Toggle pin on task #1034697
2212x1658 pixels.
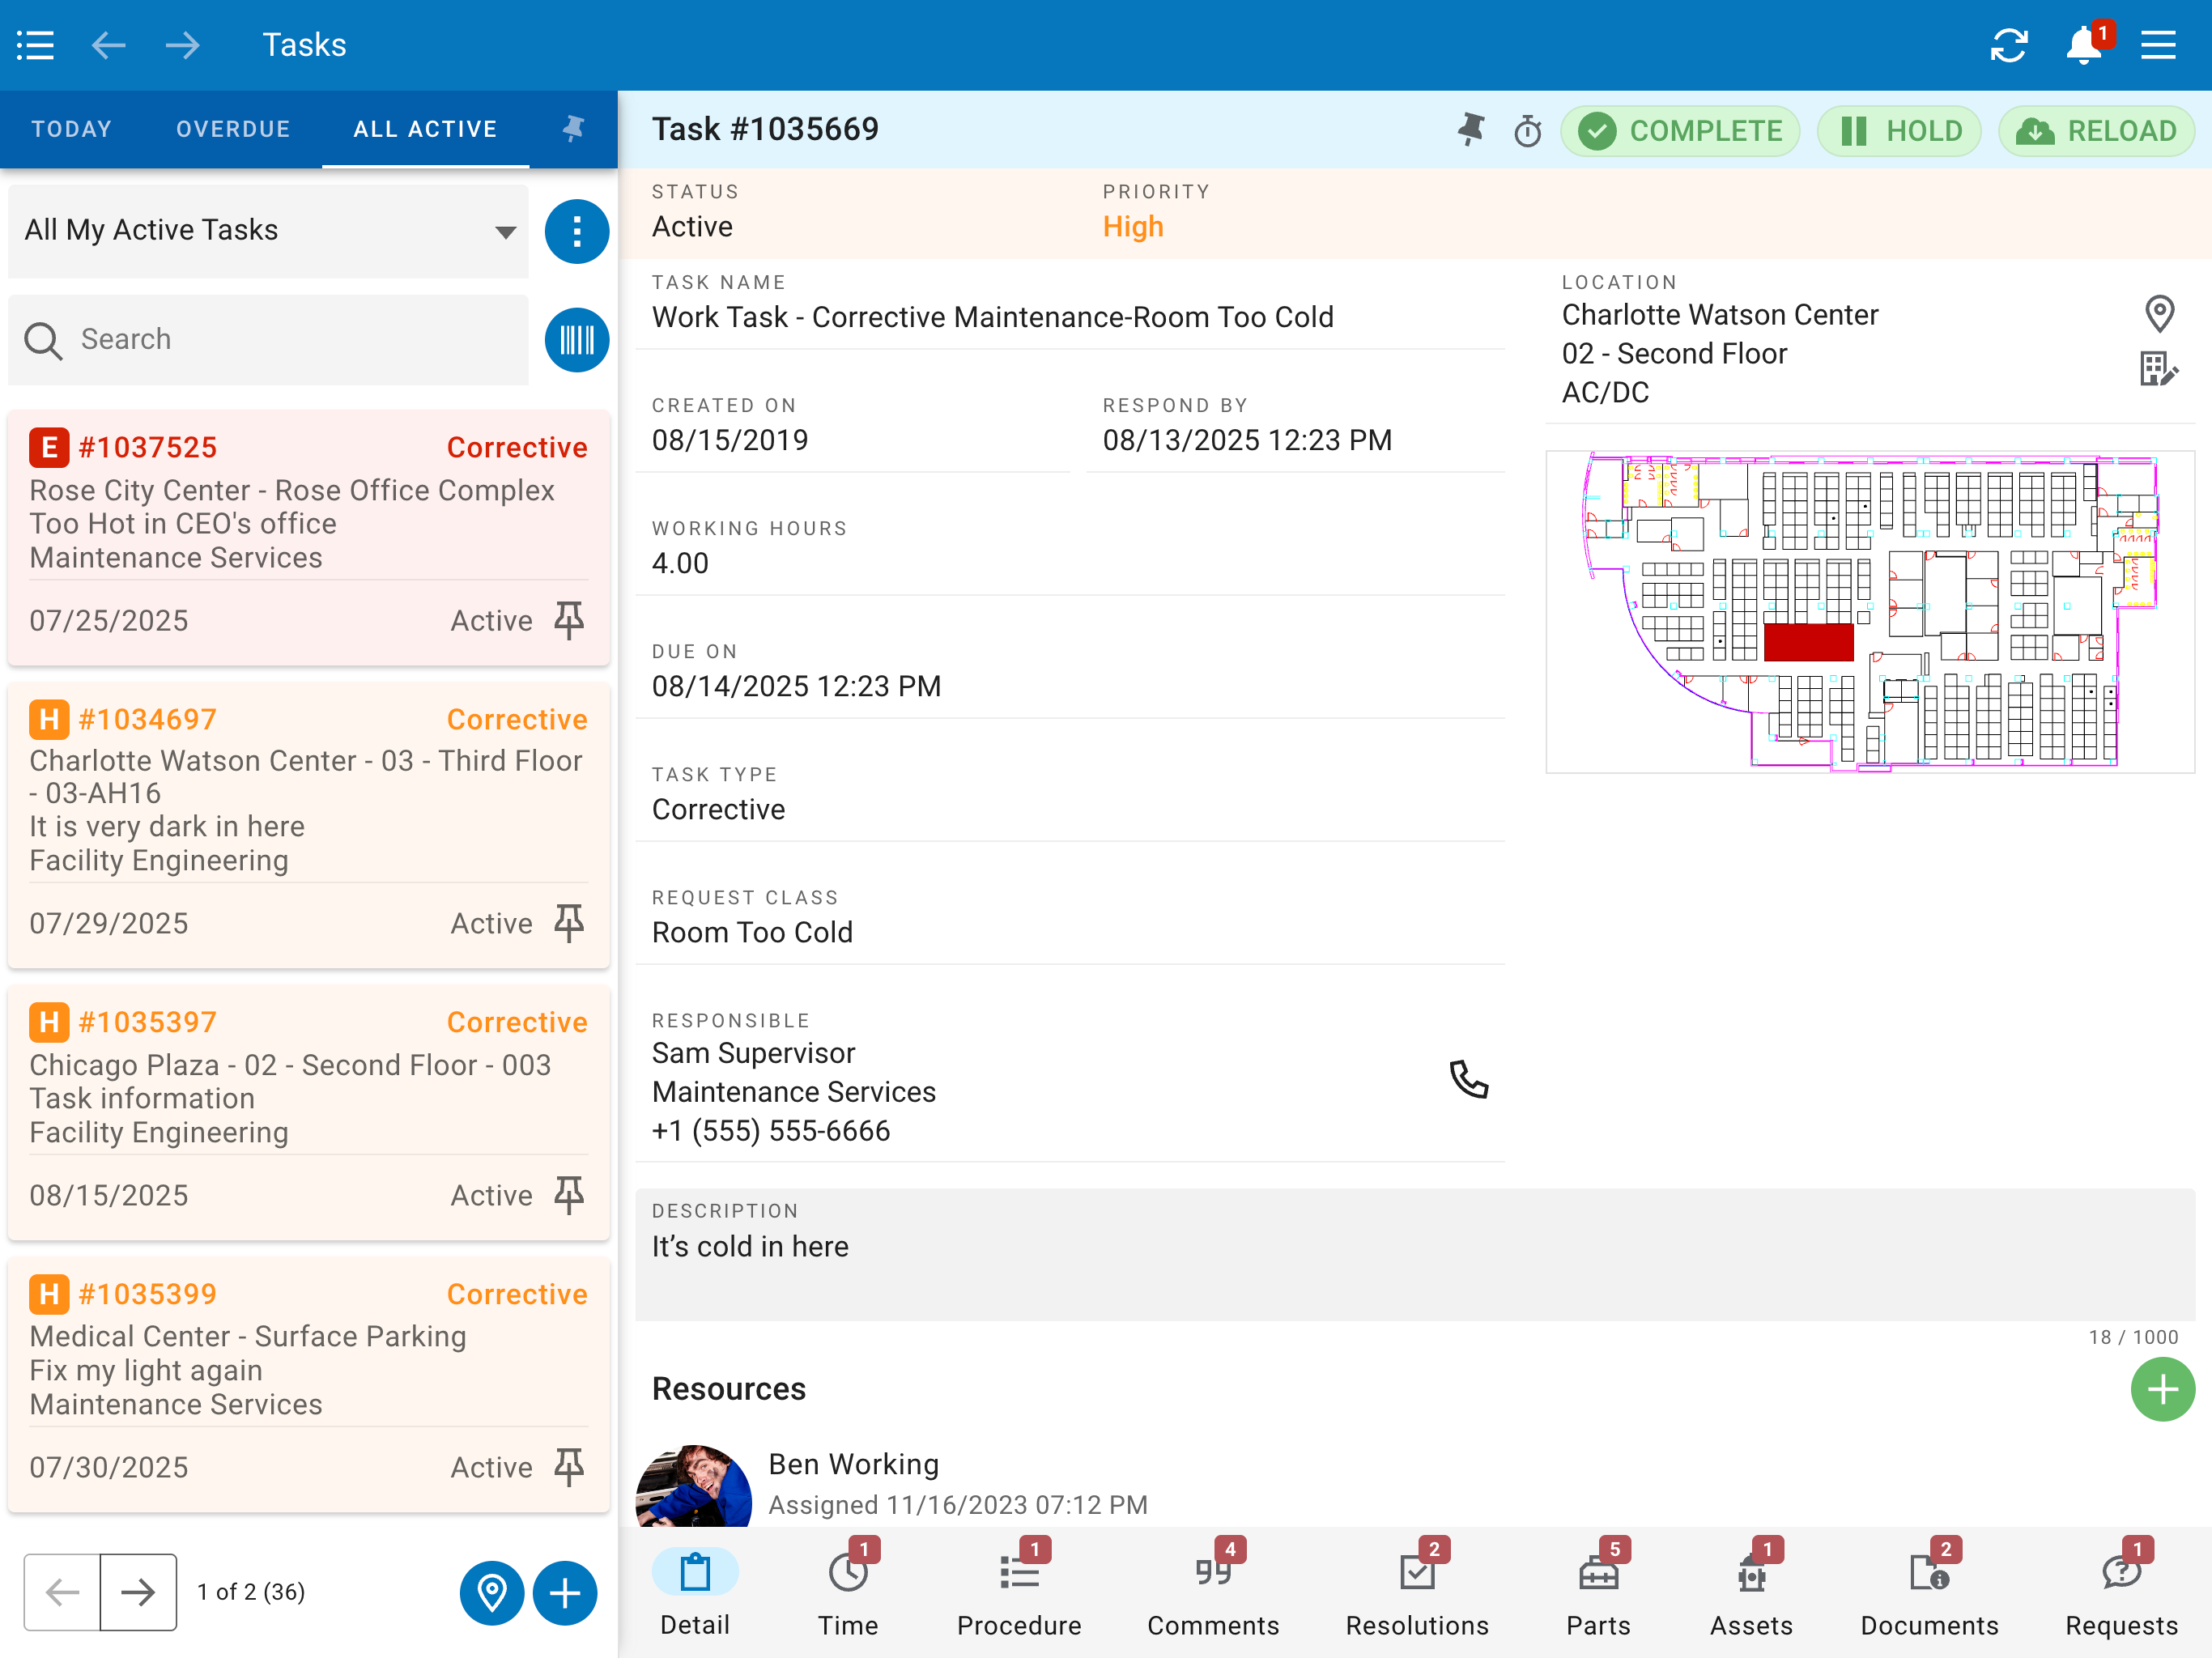tap(569, 922)
